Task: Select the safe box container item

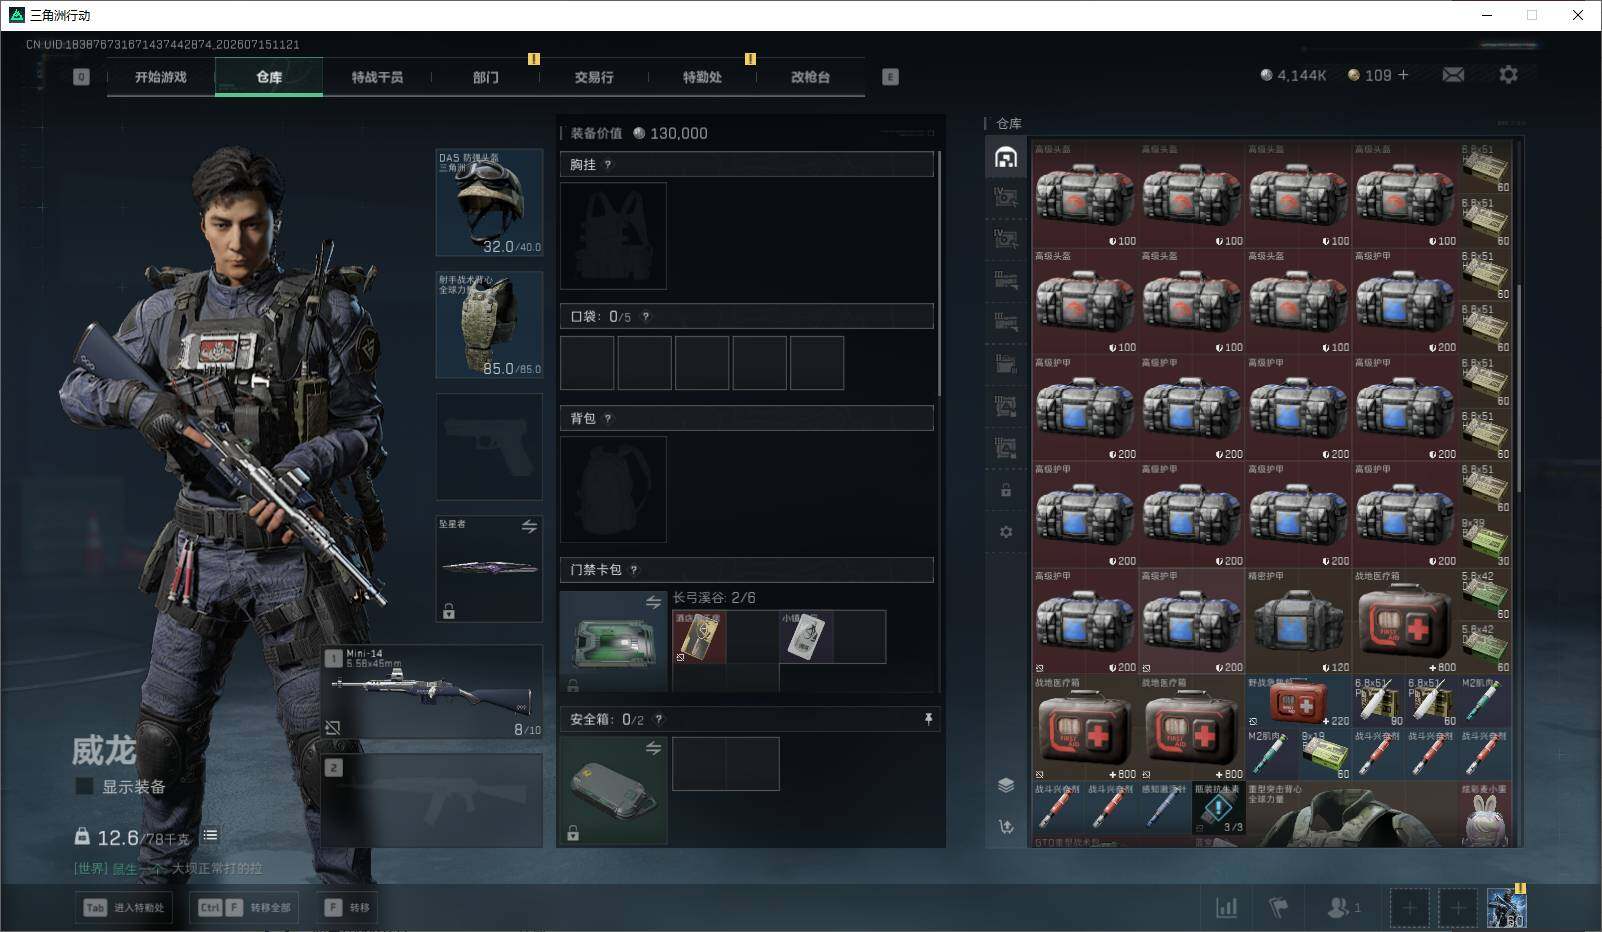Action: (613, 791)
